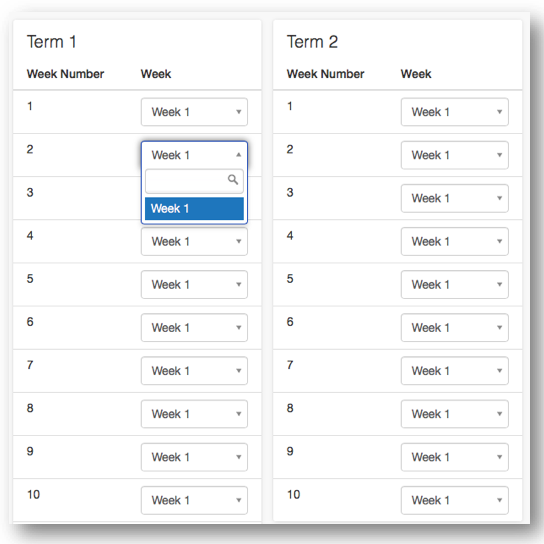Open Term 1 week 9 dropdown
Viewport: 544px width, 544px height.
(194, 457)
